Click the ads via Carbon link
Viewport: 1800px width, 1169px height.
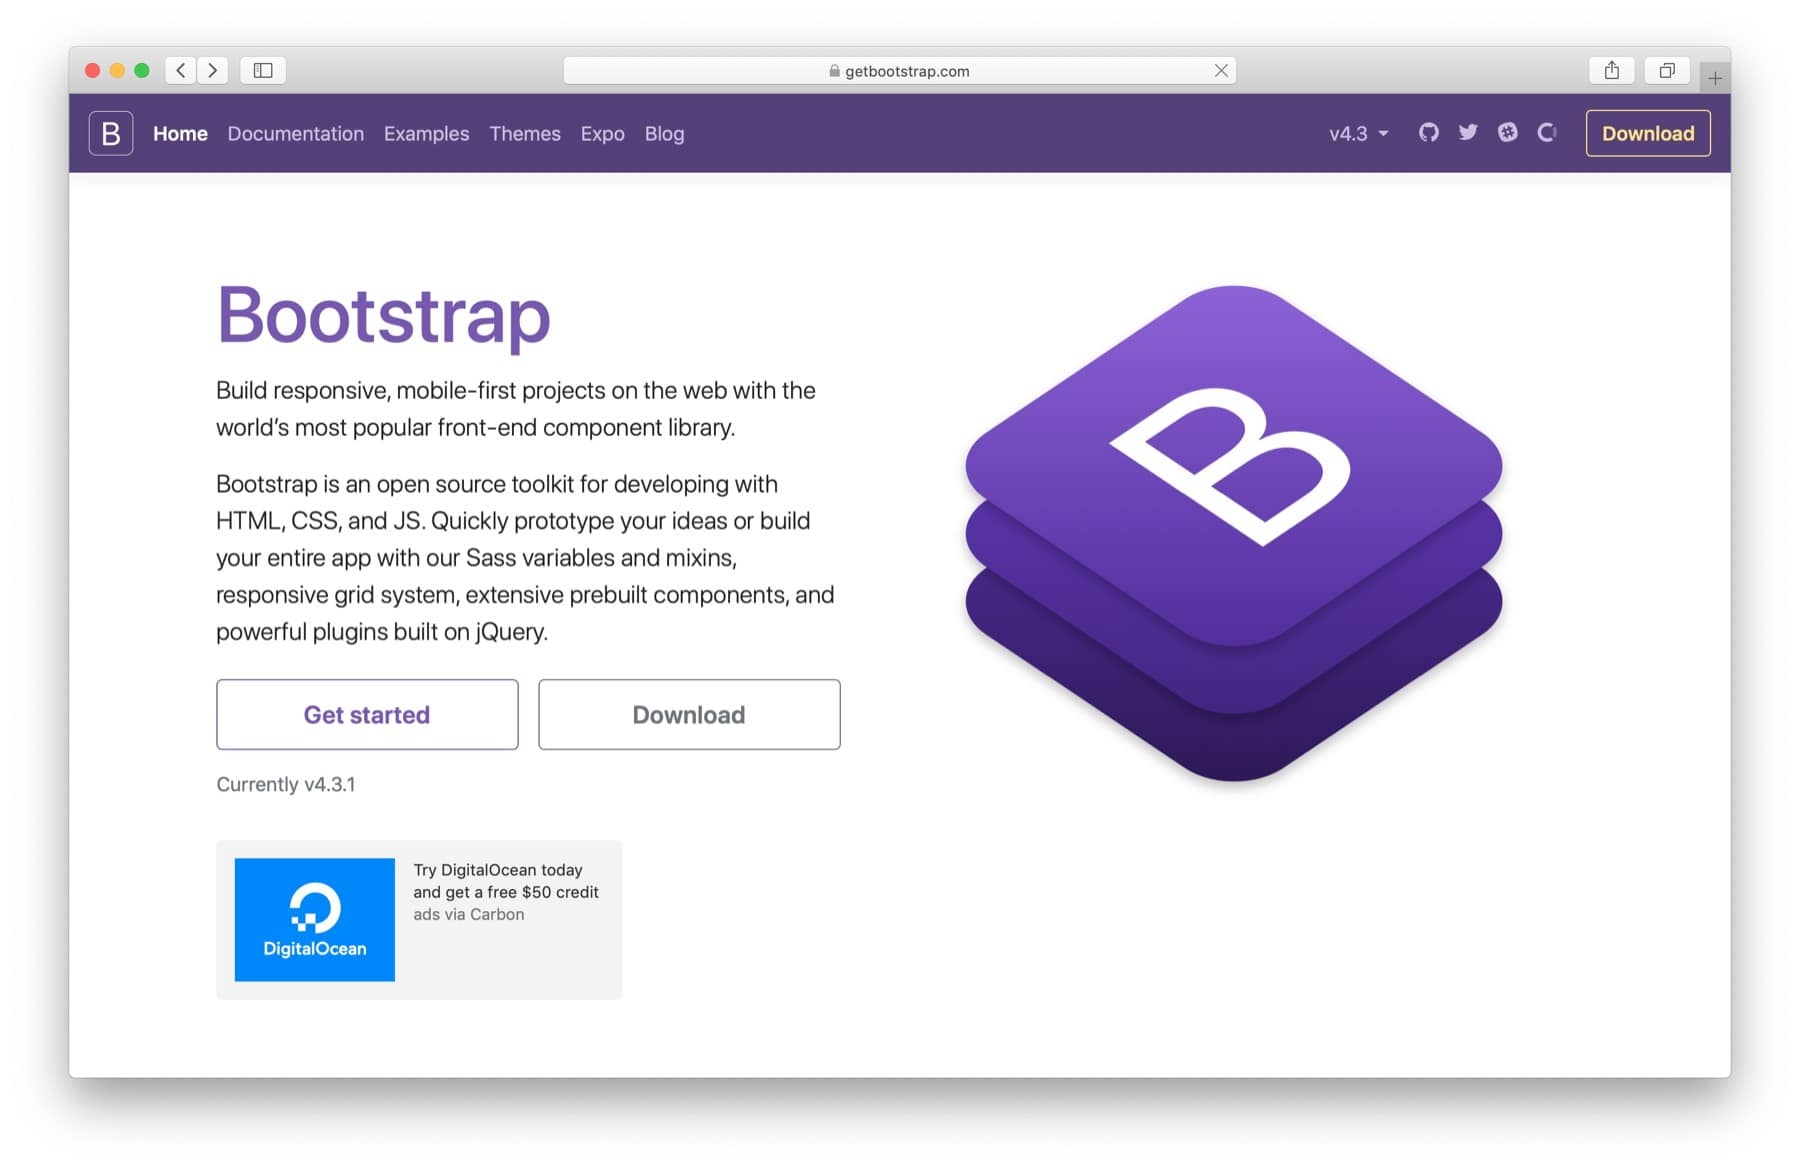[467, 914]
